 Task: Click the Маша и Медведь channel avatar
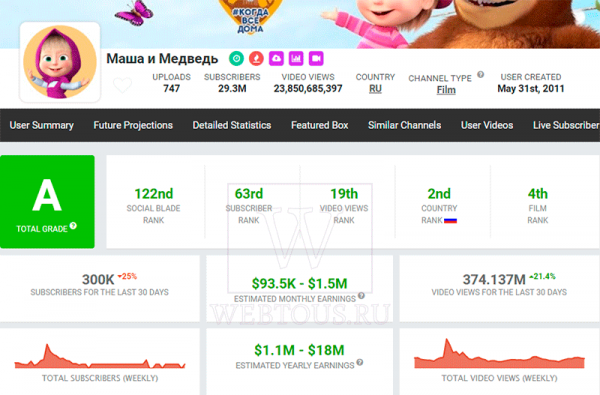point(60,62)
